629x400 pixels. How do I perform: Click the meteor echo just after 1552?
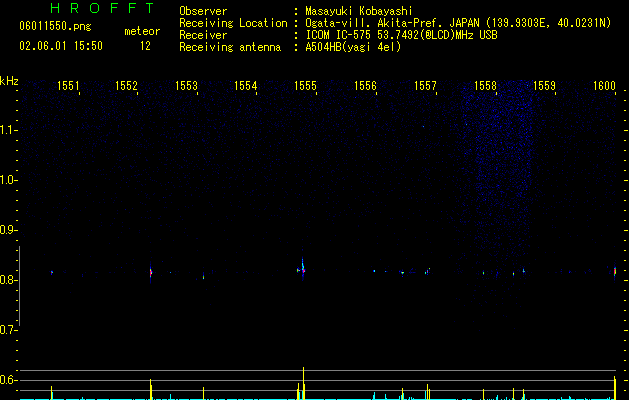(151, 273)
